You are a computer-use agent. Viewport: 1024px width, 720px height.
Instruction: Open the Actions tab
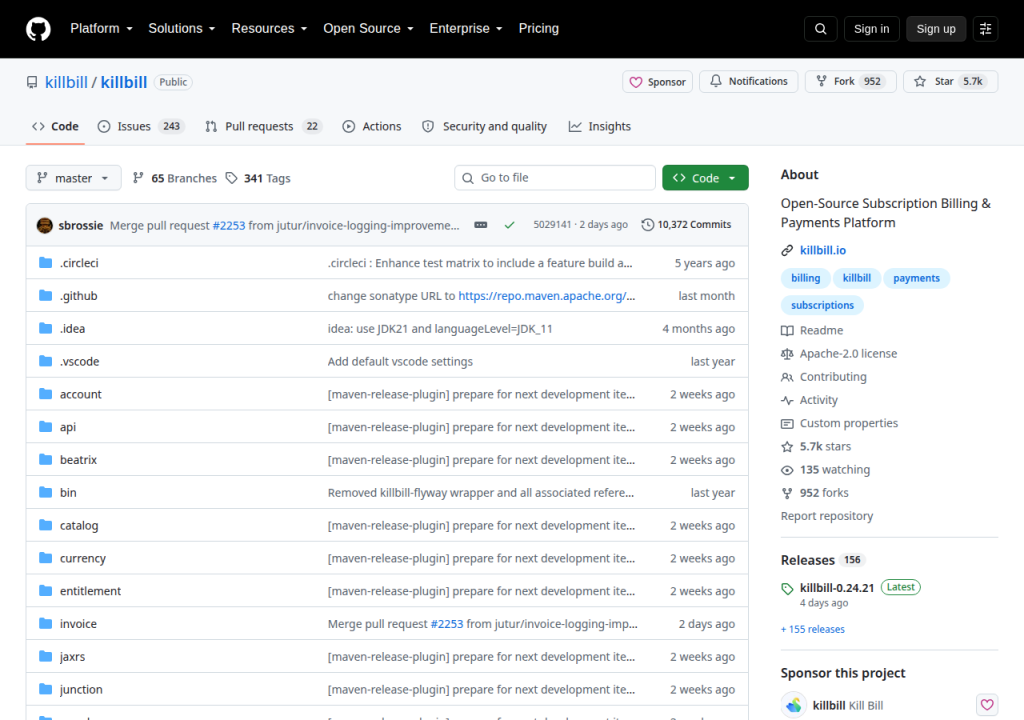pos(372,126)
